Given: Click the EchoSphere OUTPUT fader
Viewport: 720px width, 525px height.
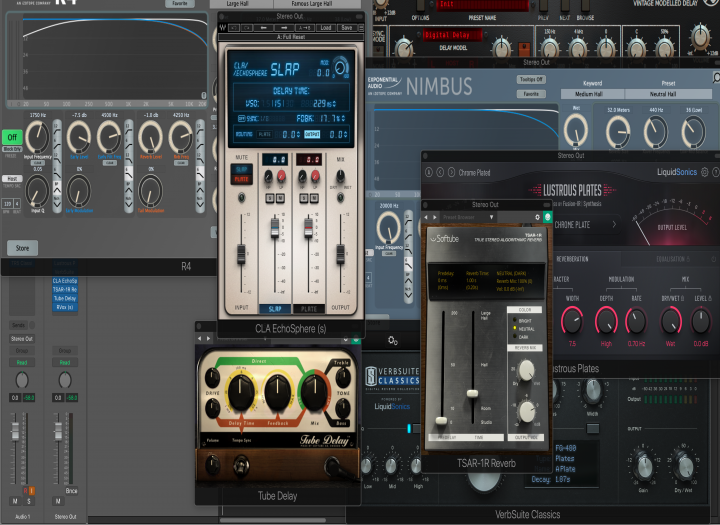Looking at the screenshot, I should [x=340, y=254].
